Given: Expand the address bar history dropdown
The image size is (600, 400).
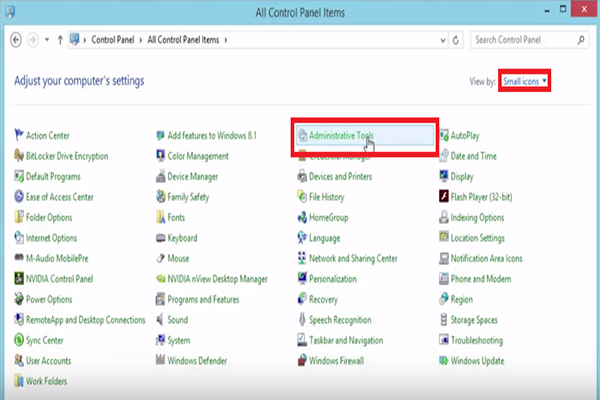Looking at the screenshot, I should pos(443,40).
